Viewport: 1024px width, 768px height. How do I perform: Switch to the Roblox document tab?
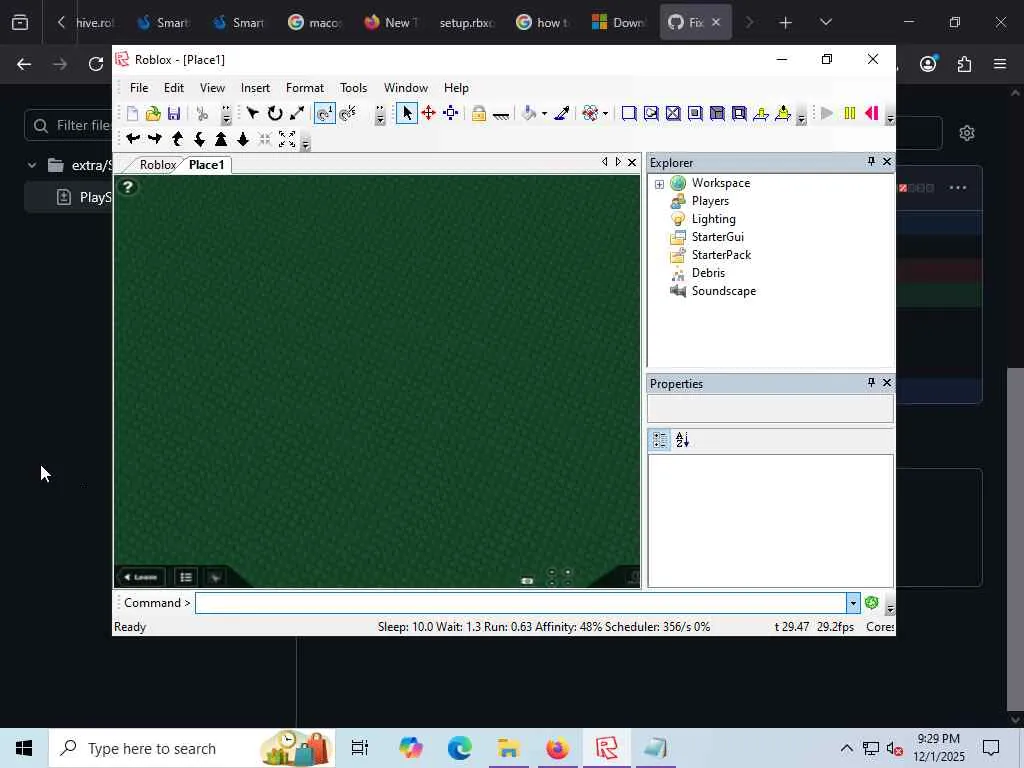[x=157, y=165]
